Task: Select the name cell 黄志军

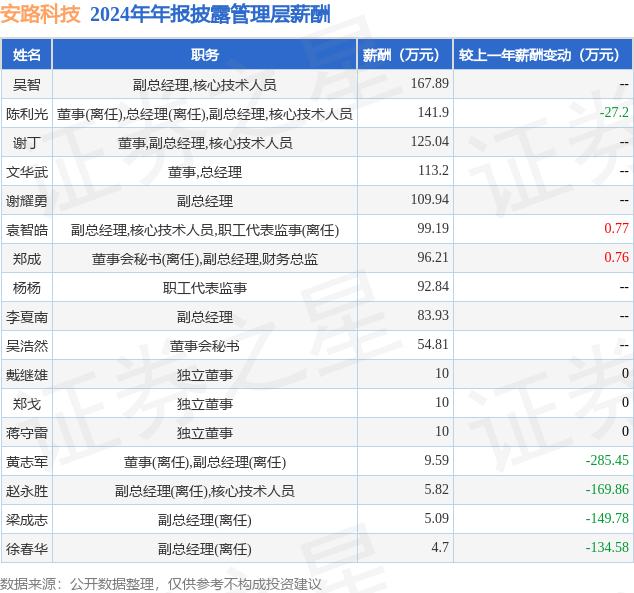Action: (27, 462)
